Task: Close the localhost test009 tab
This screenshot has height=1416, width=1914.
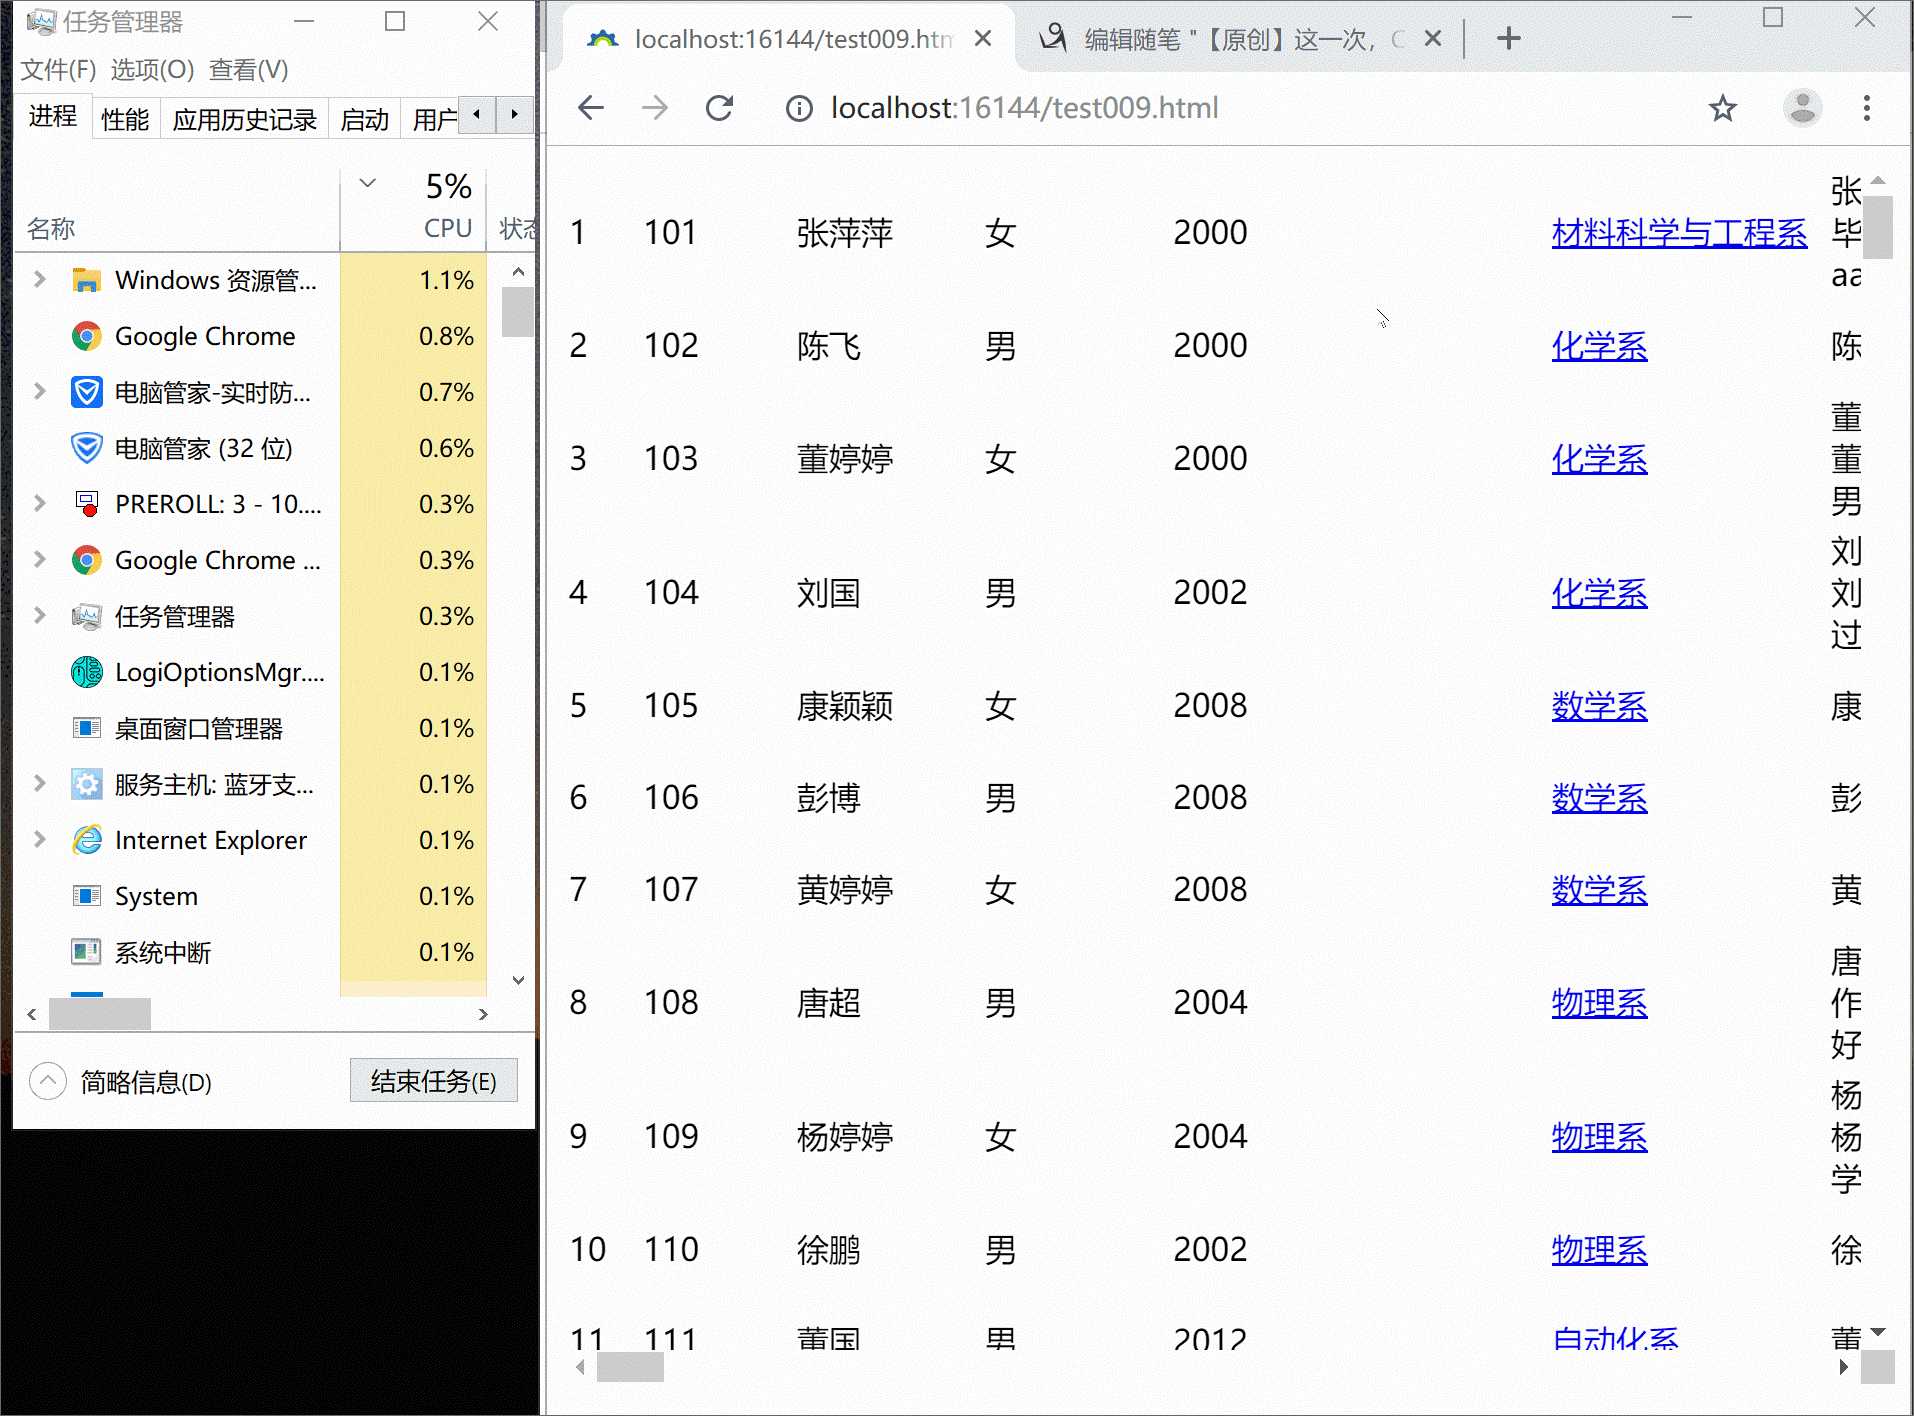Action: point(983,39)
